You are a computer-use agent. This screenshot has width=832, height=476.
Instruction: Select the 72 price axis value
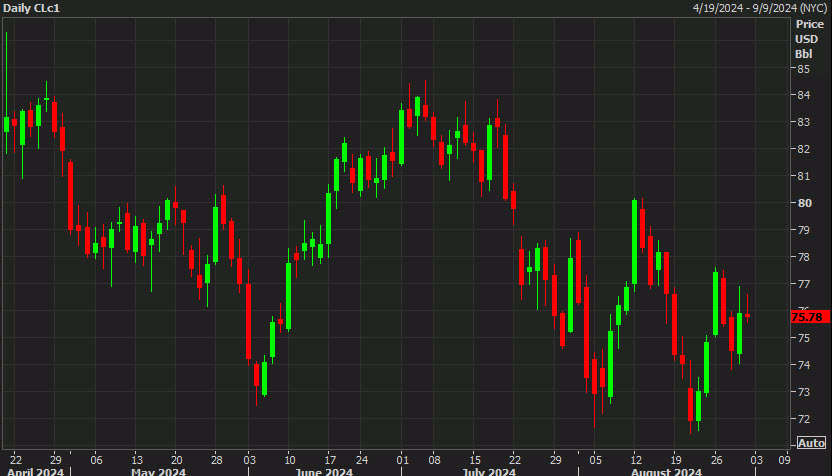tap(803, 419)
